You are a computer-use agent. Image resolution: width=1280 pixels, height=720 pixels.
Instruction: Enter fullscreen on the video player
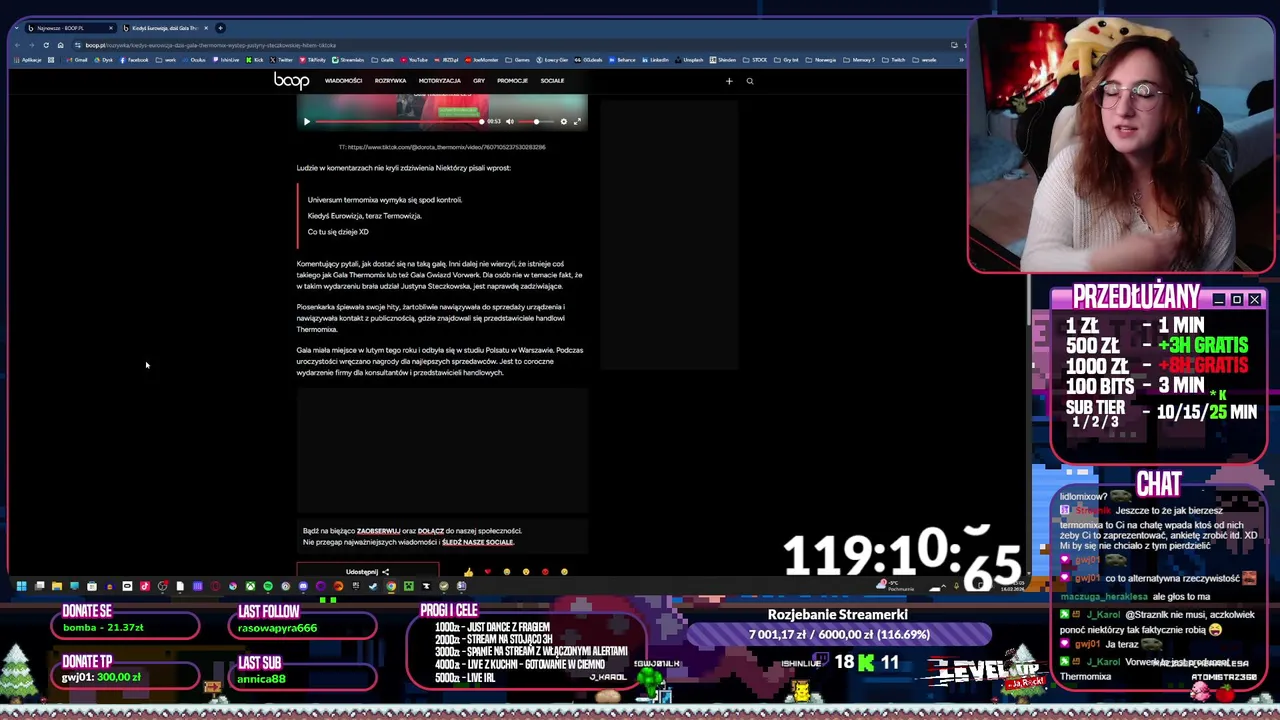pos(577,122)
